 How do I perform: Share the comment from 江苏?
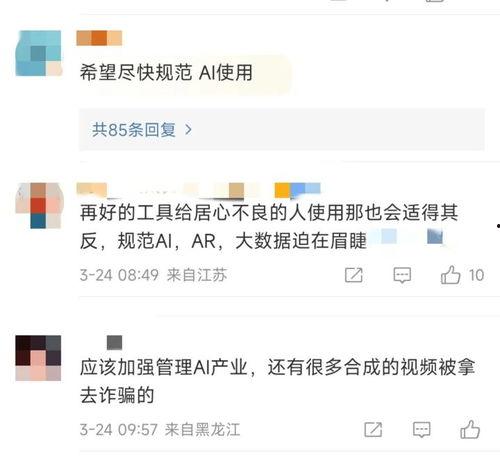354,275
